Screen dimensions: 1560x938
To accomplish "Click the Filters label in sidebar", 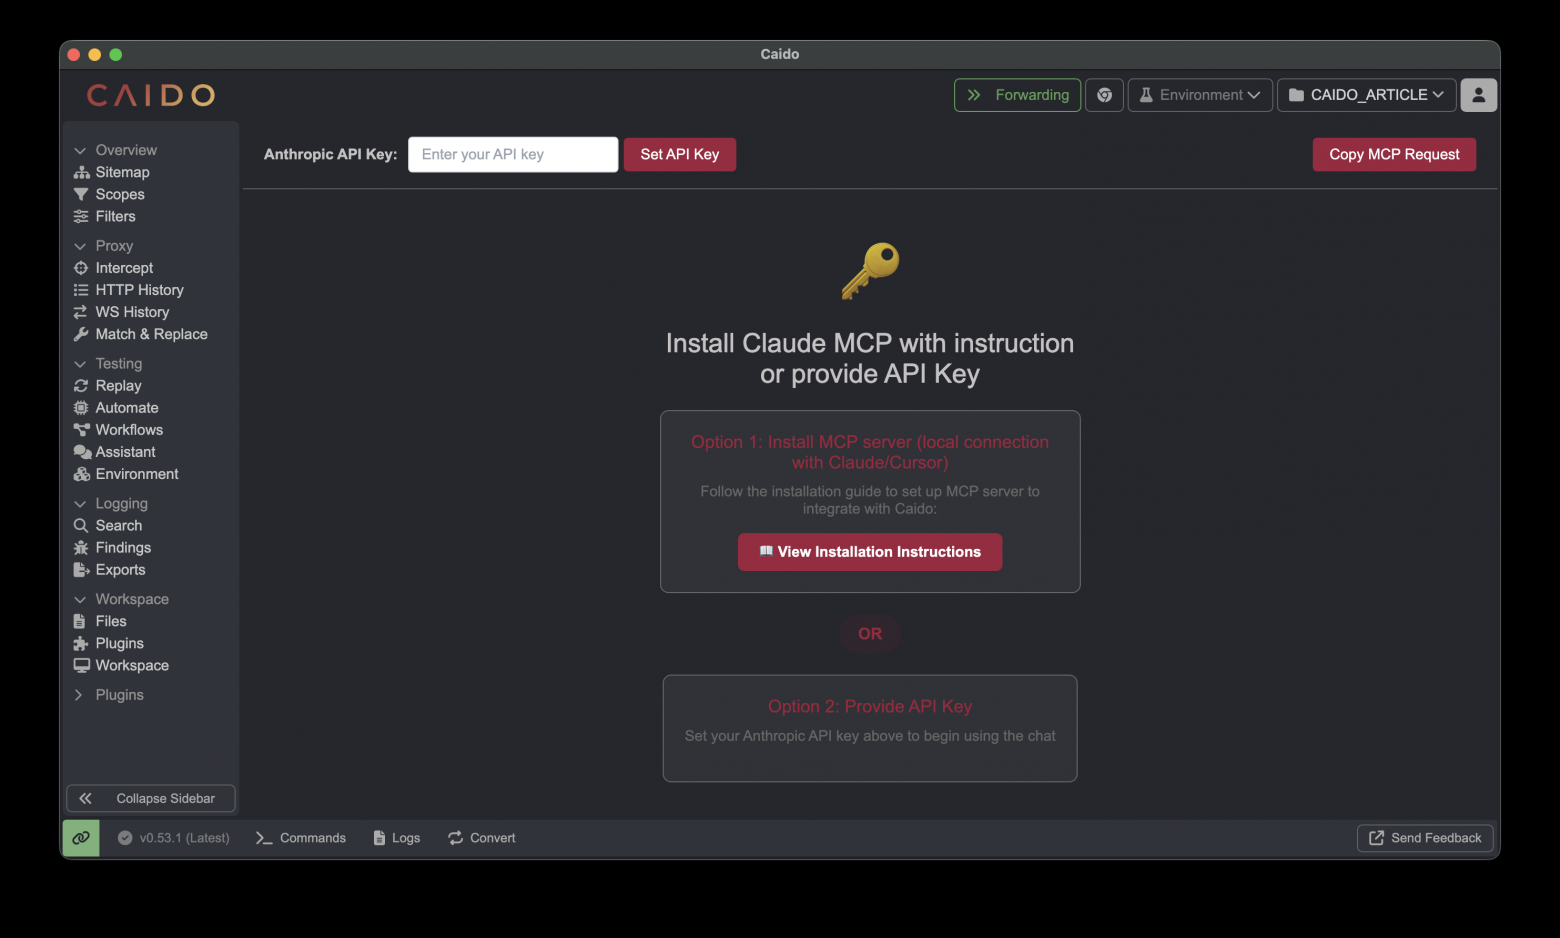I will pos(116,216).
